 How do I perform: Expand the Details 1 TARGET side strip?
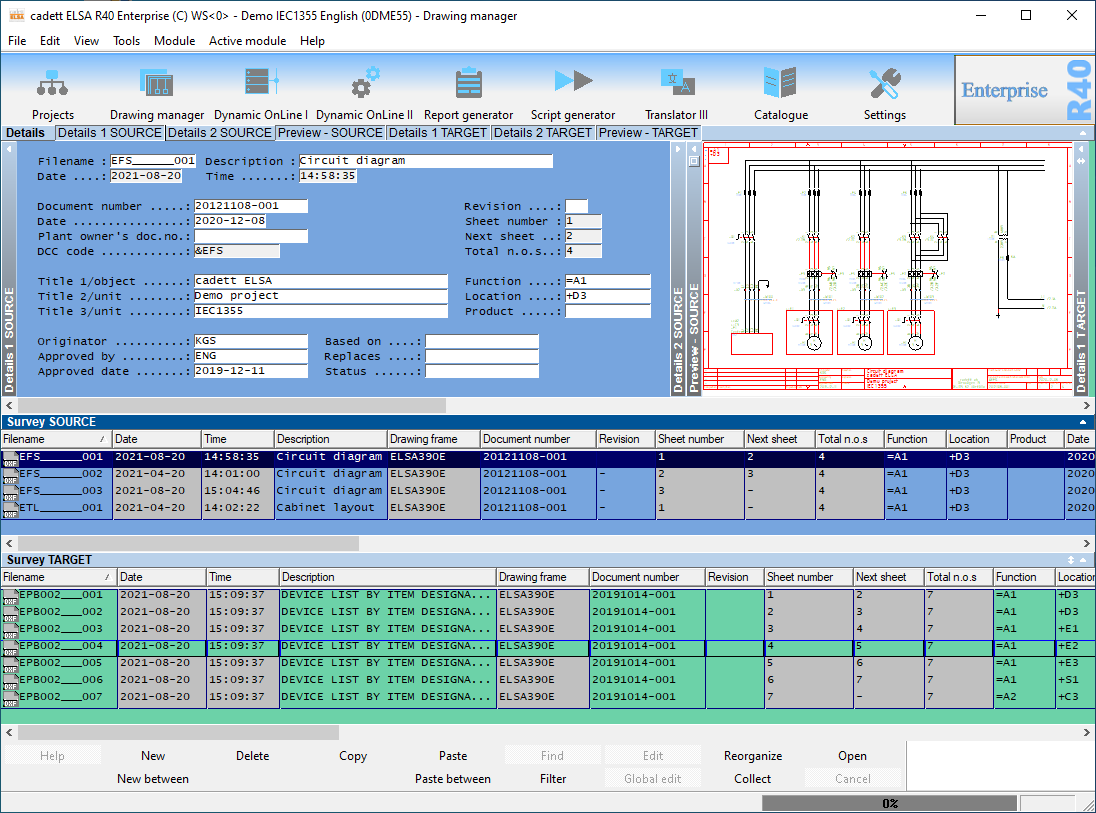(1081, 269)
